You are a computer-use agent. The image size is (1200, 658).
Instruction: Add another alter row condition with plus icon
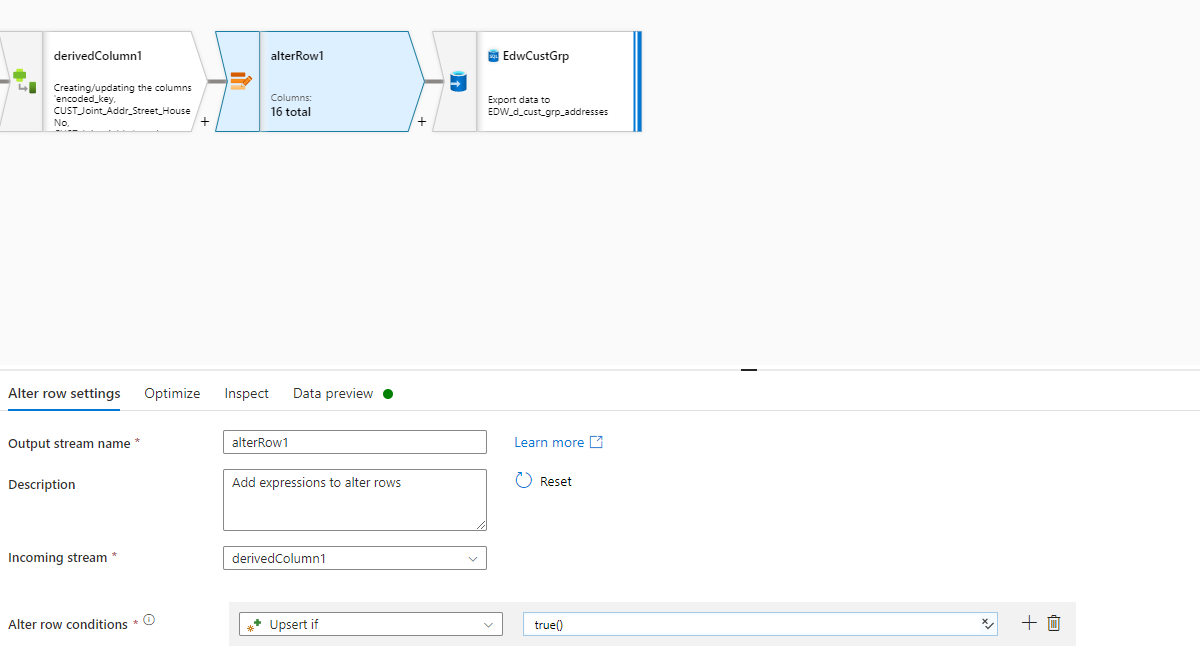[x=1028, y=623]
